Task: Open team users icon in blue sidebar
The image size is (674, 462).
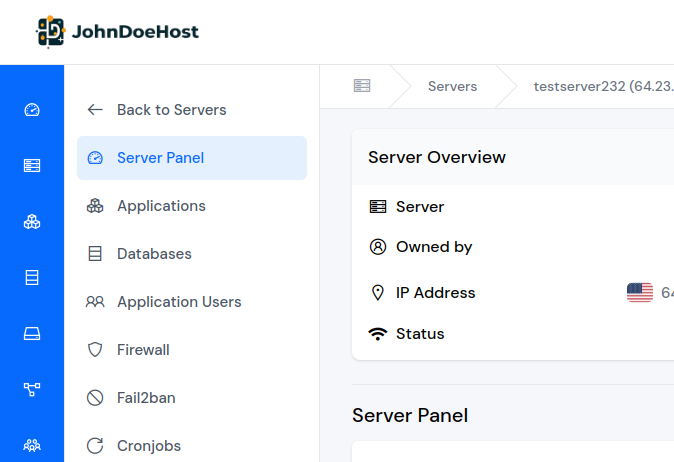Action: [32, 445]
